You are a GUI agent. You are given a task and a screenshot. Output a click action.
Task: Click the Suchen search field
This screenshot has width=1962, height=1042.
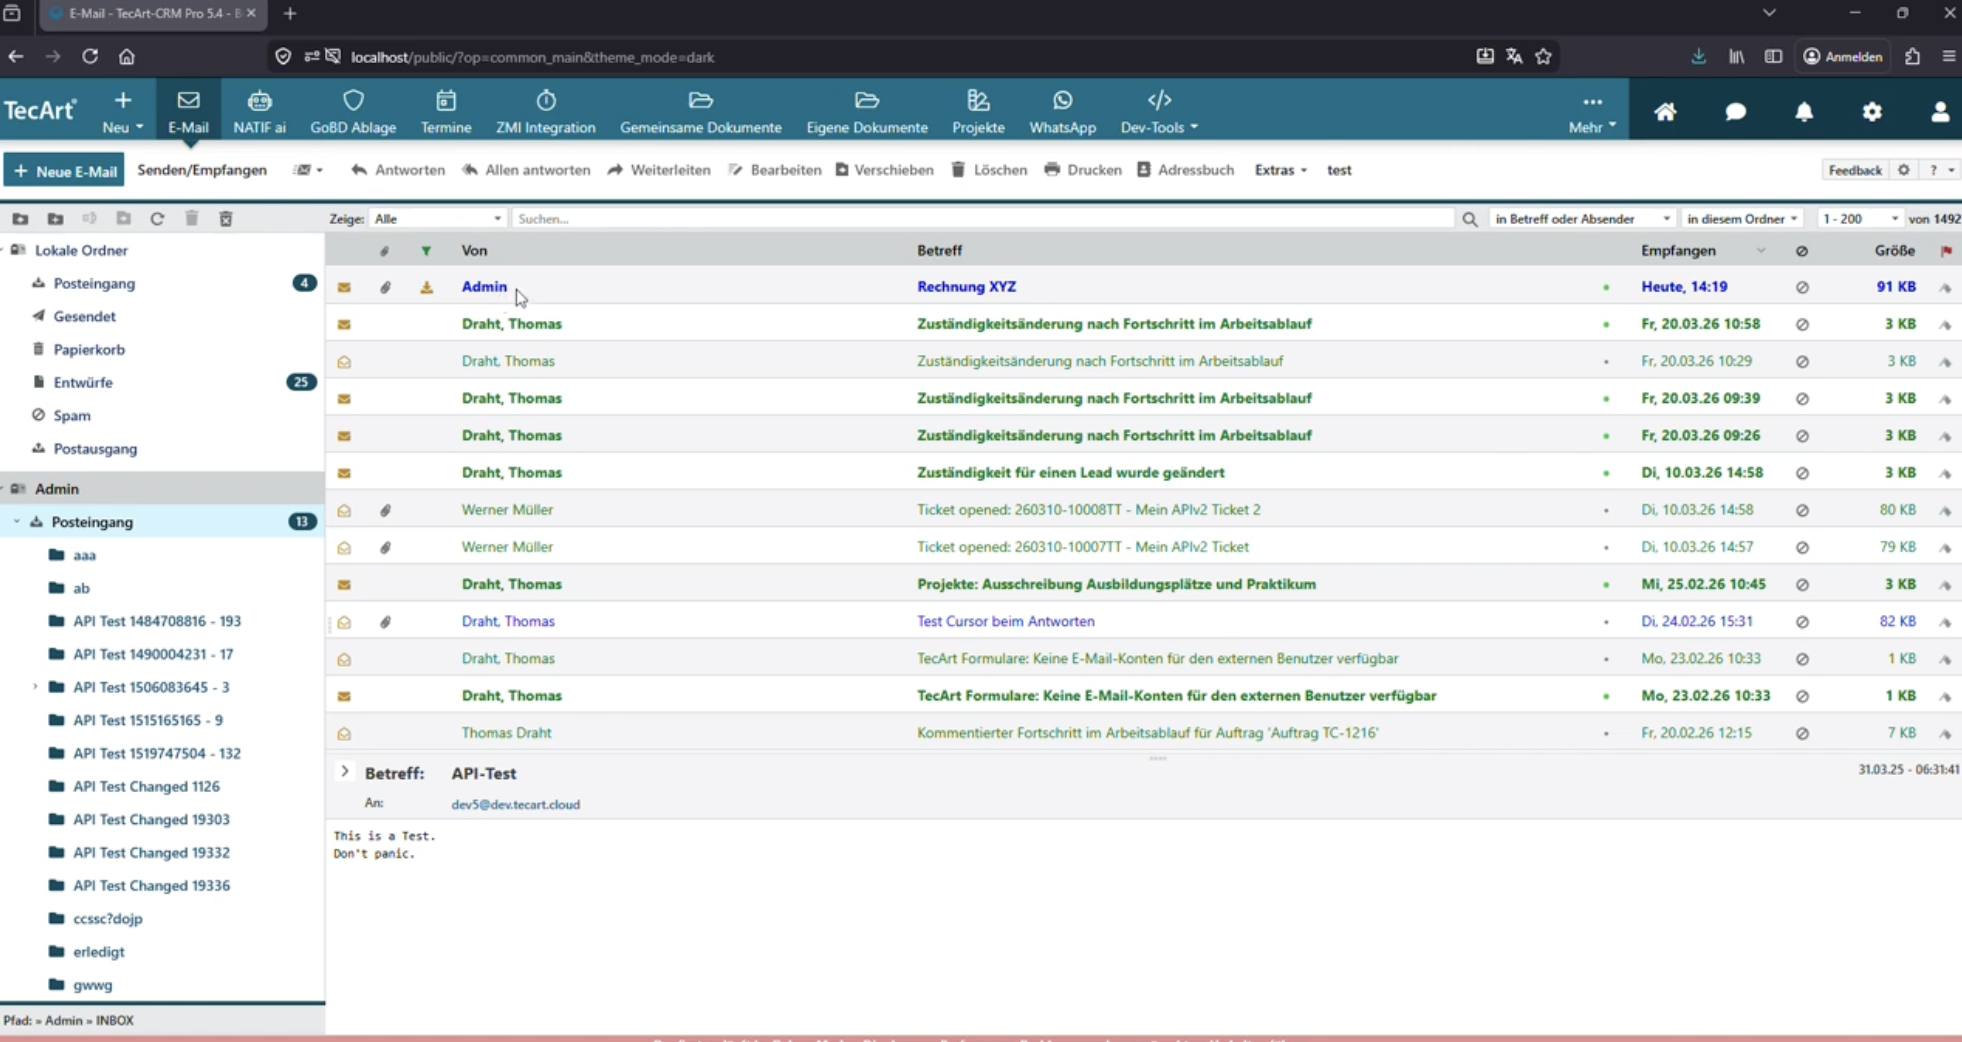pos(980,219)
